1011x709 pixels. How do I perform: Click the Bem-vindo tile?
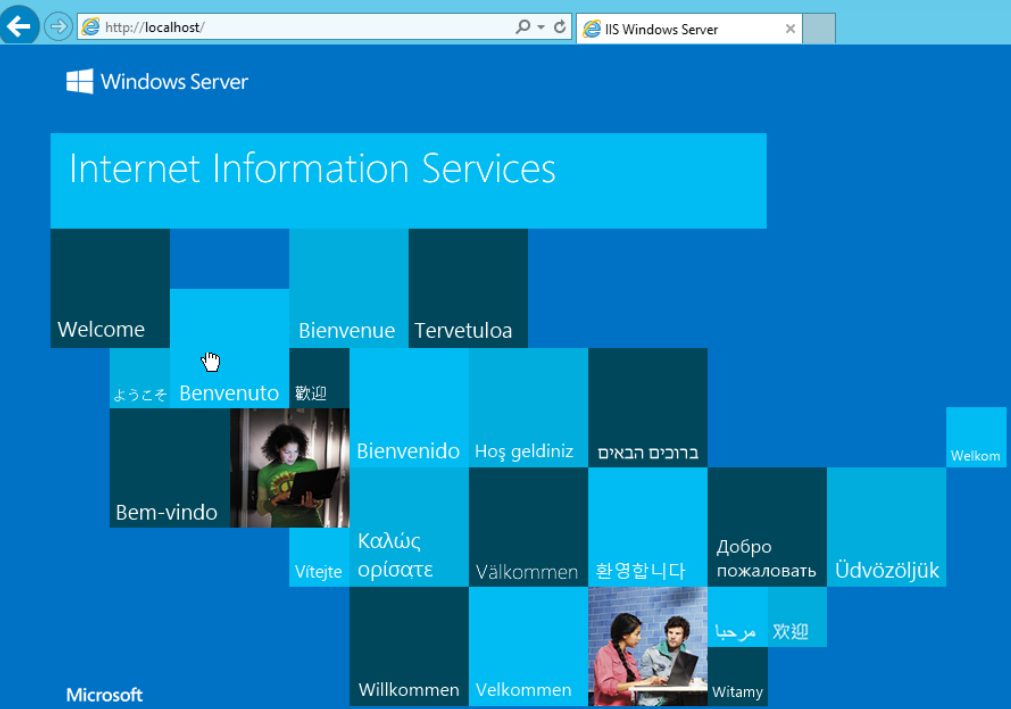coord(170,468)
